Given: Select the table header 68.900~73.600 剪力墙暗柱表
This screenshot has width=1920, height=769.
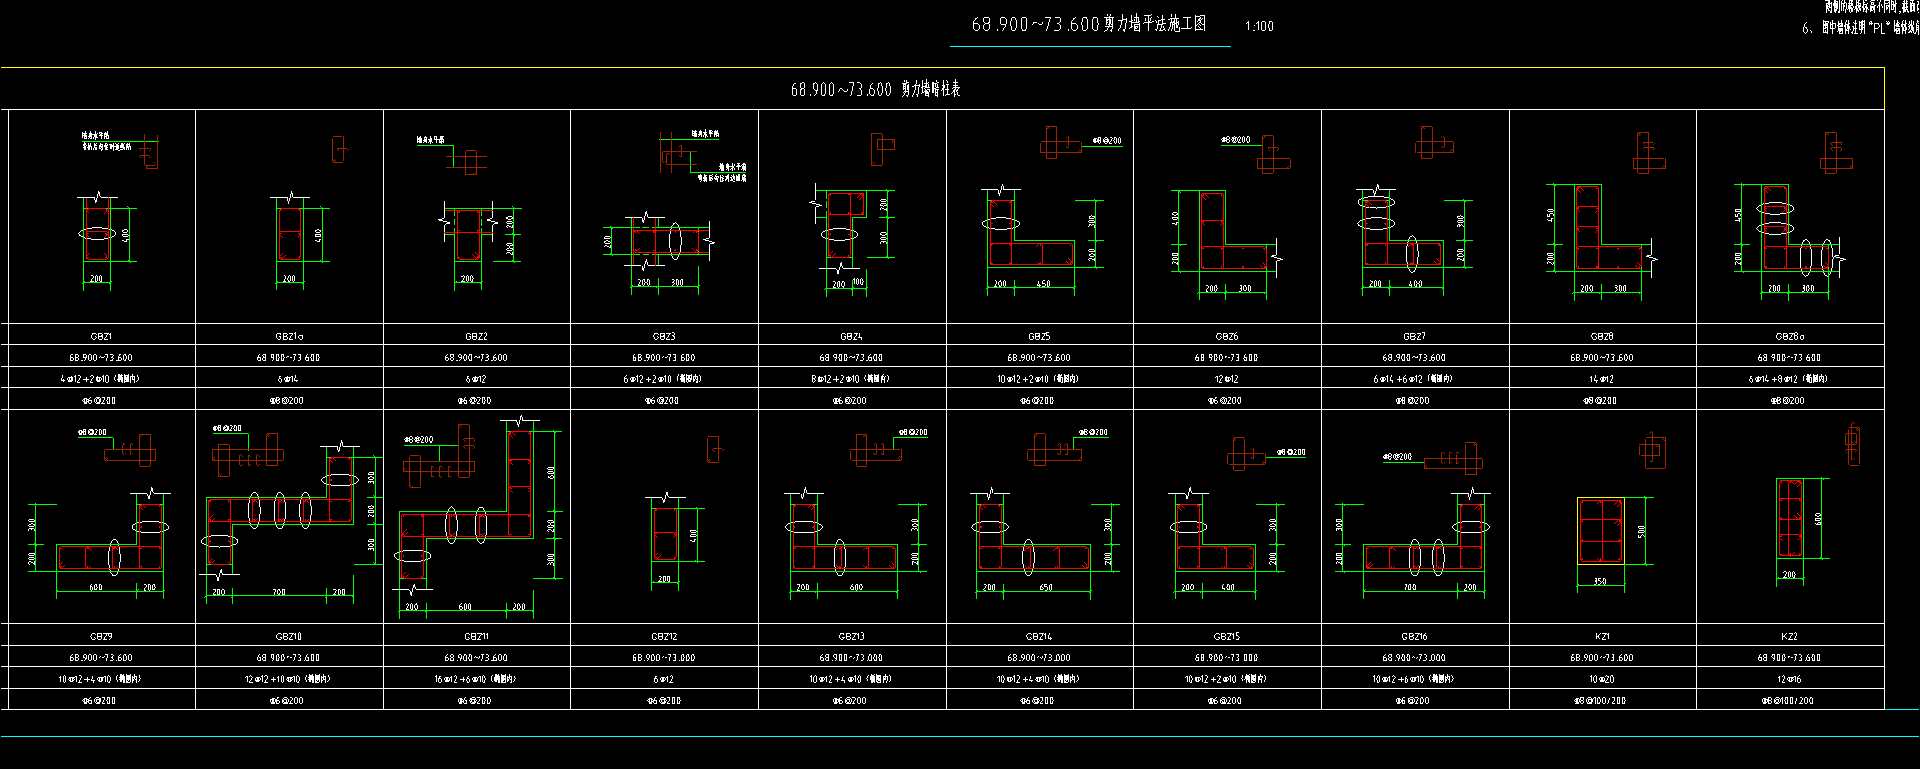Looking at the screenshot, I should click(875, 90).
